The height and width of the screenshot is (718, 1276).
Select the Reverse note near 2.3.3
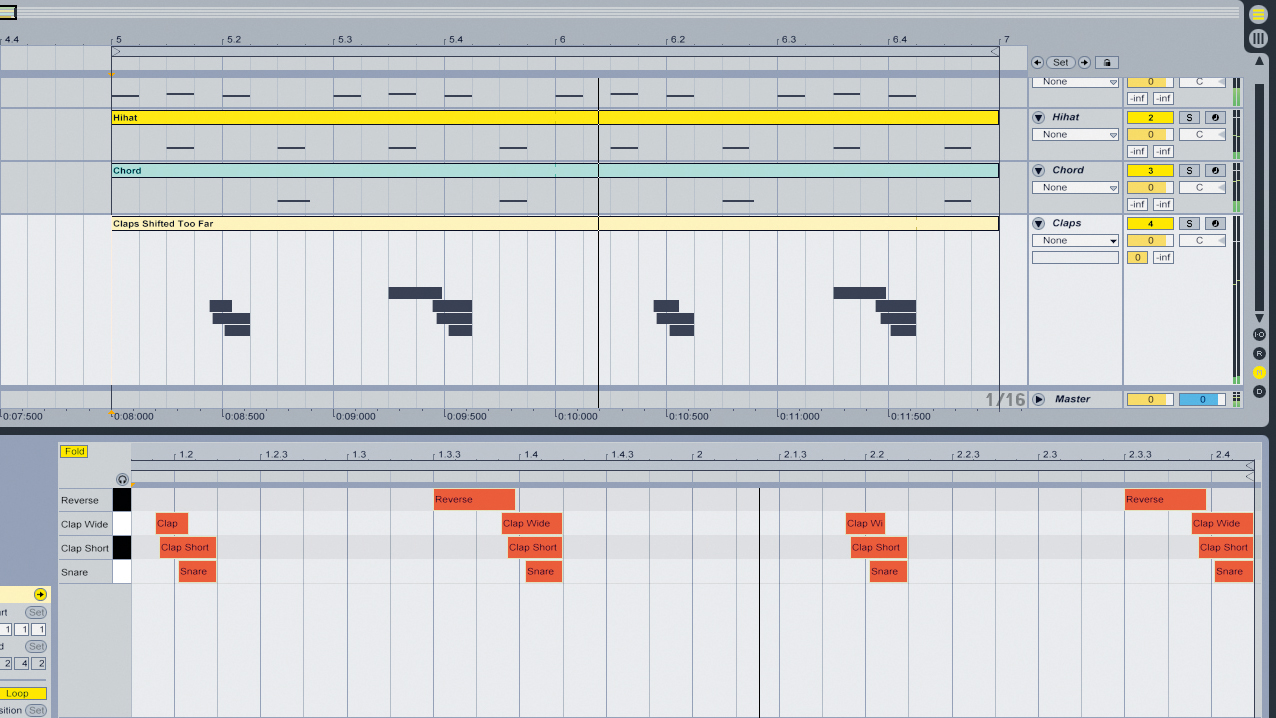1165,500
